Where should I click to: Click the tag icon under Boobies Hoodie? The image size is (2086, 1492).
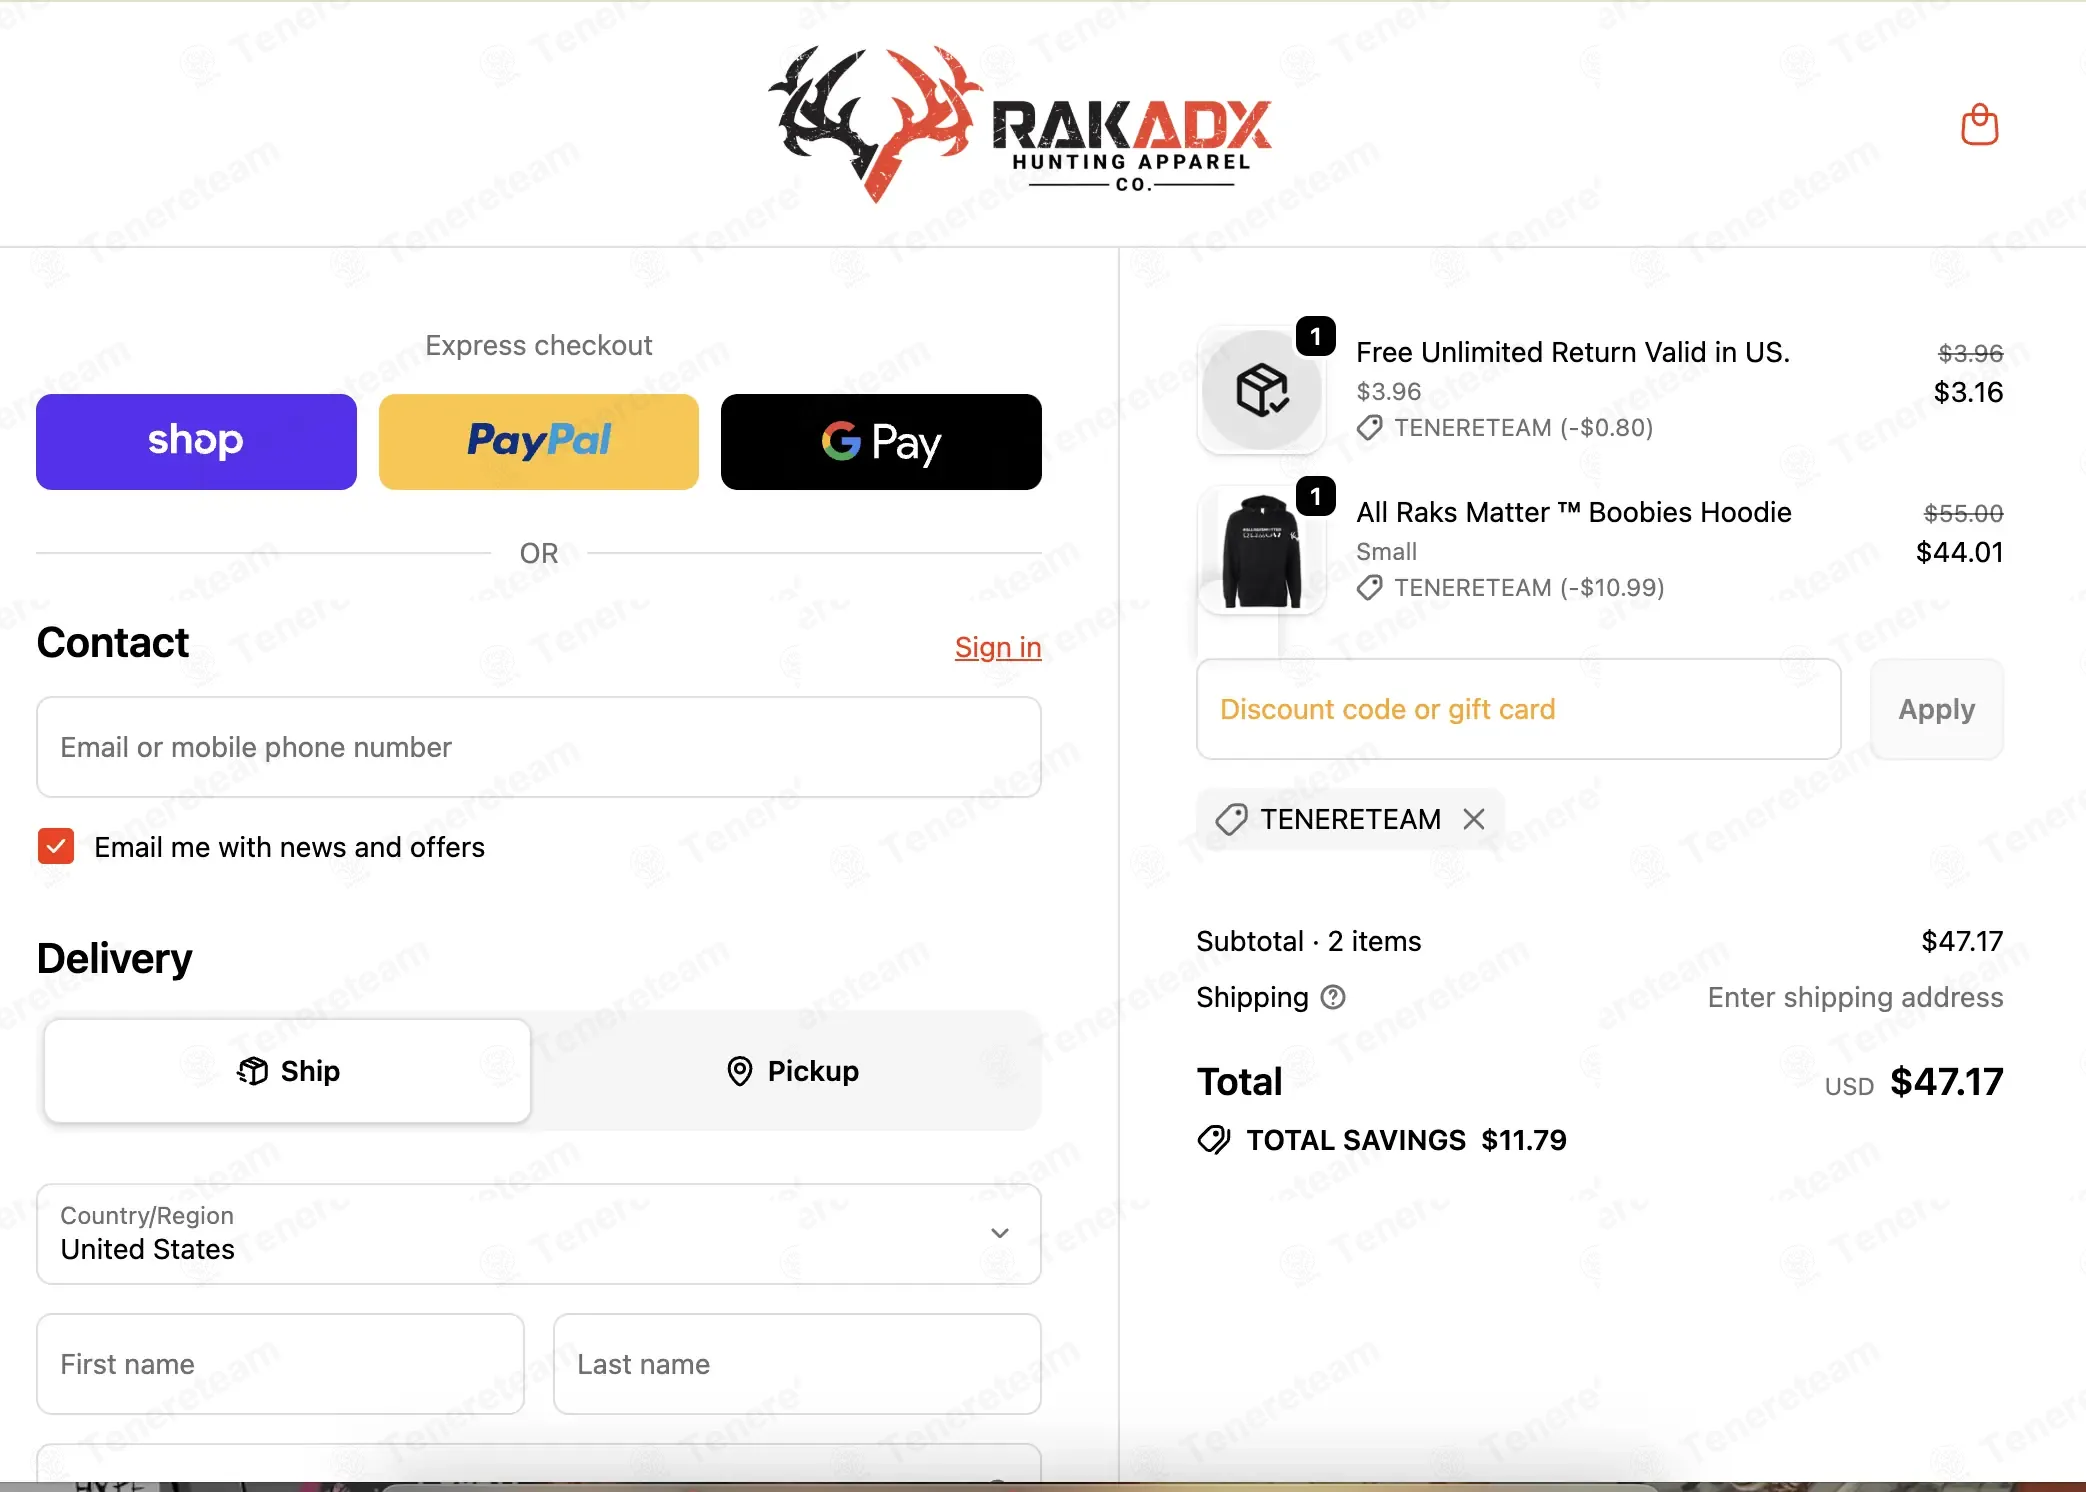[x=1369, y=588]
